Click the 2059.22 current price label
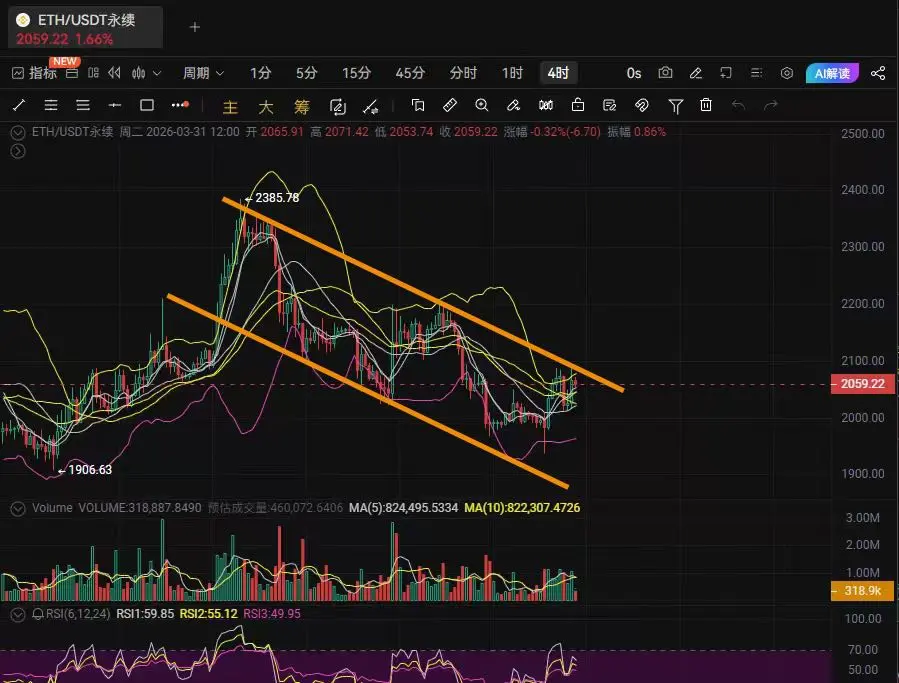Image resolution: width=899 pixels, height=683 pixels. 862,384
